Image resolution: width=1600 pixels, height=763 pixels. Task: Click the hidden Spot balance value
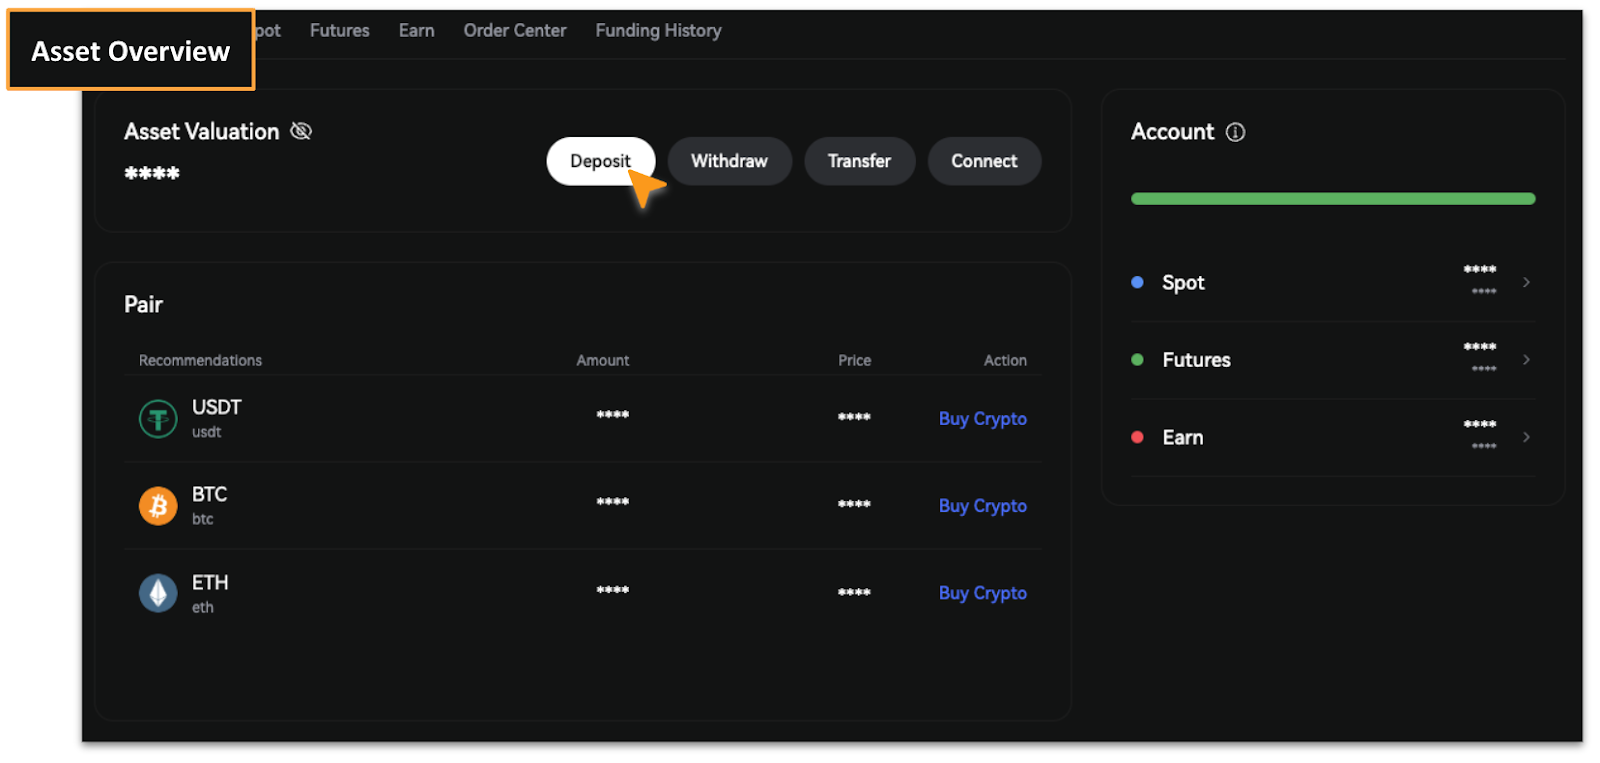point(1480,270)
